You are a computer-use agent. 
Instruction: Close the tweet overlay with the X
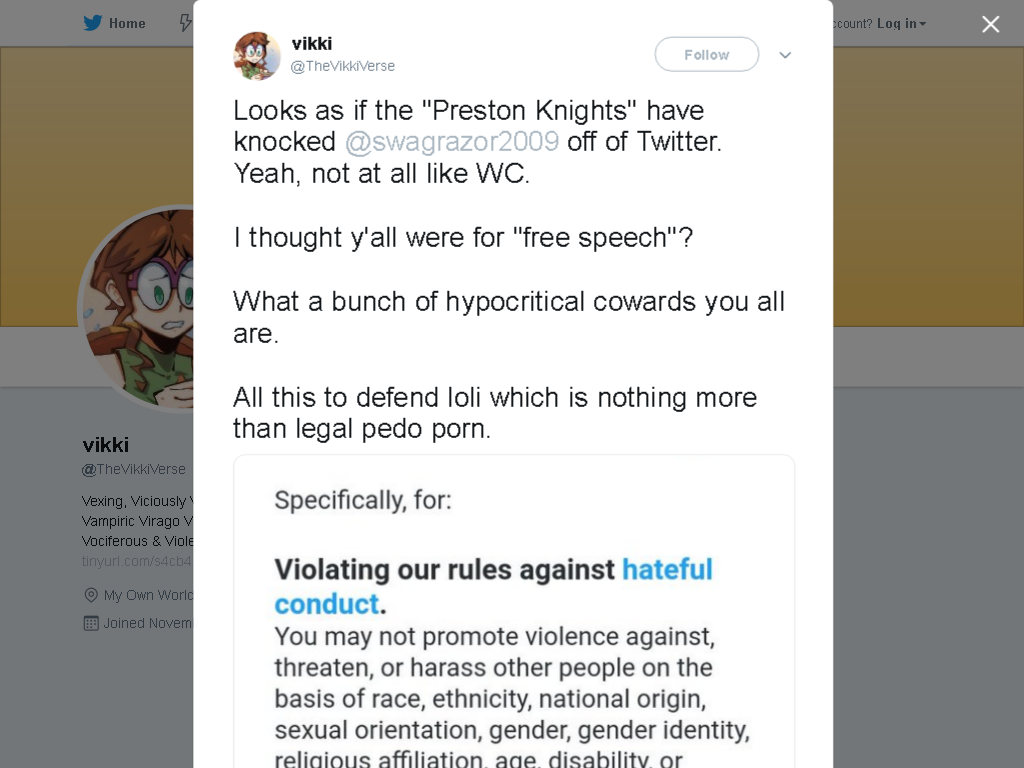(990, 24)
